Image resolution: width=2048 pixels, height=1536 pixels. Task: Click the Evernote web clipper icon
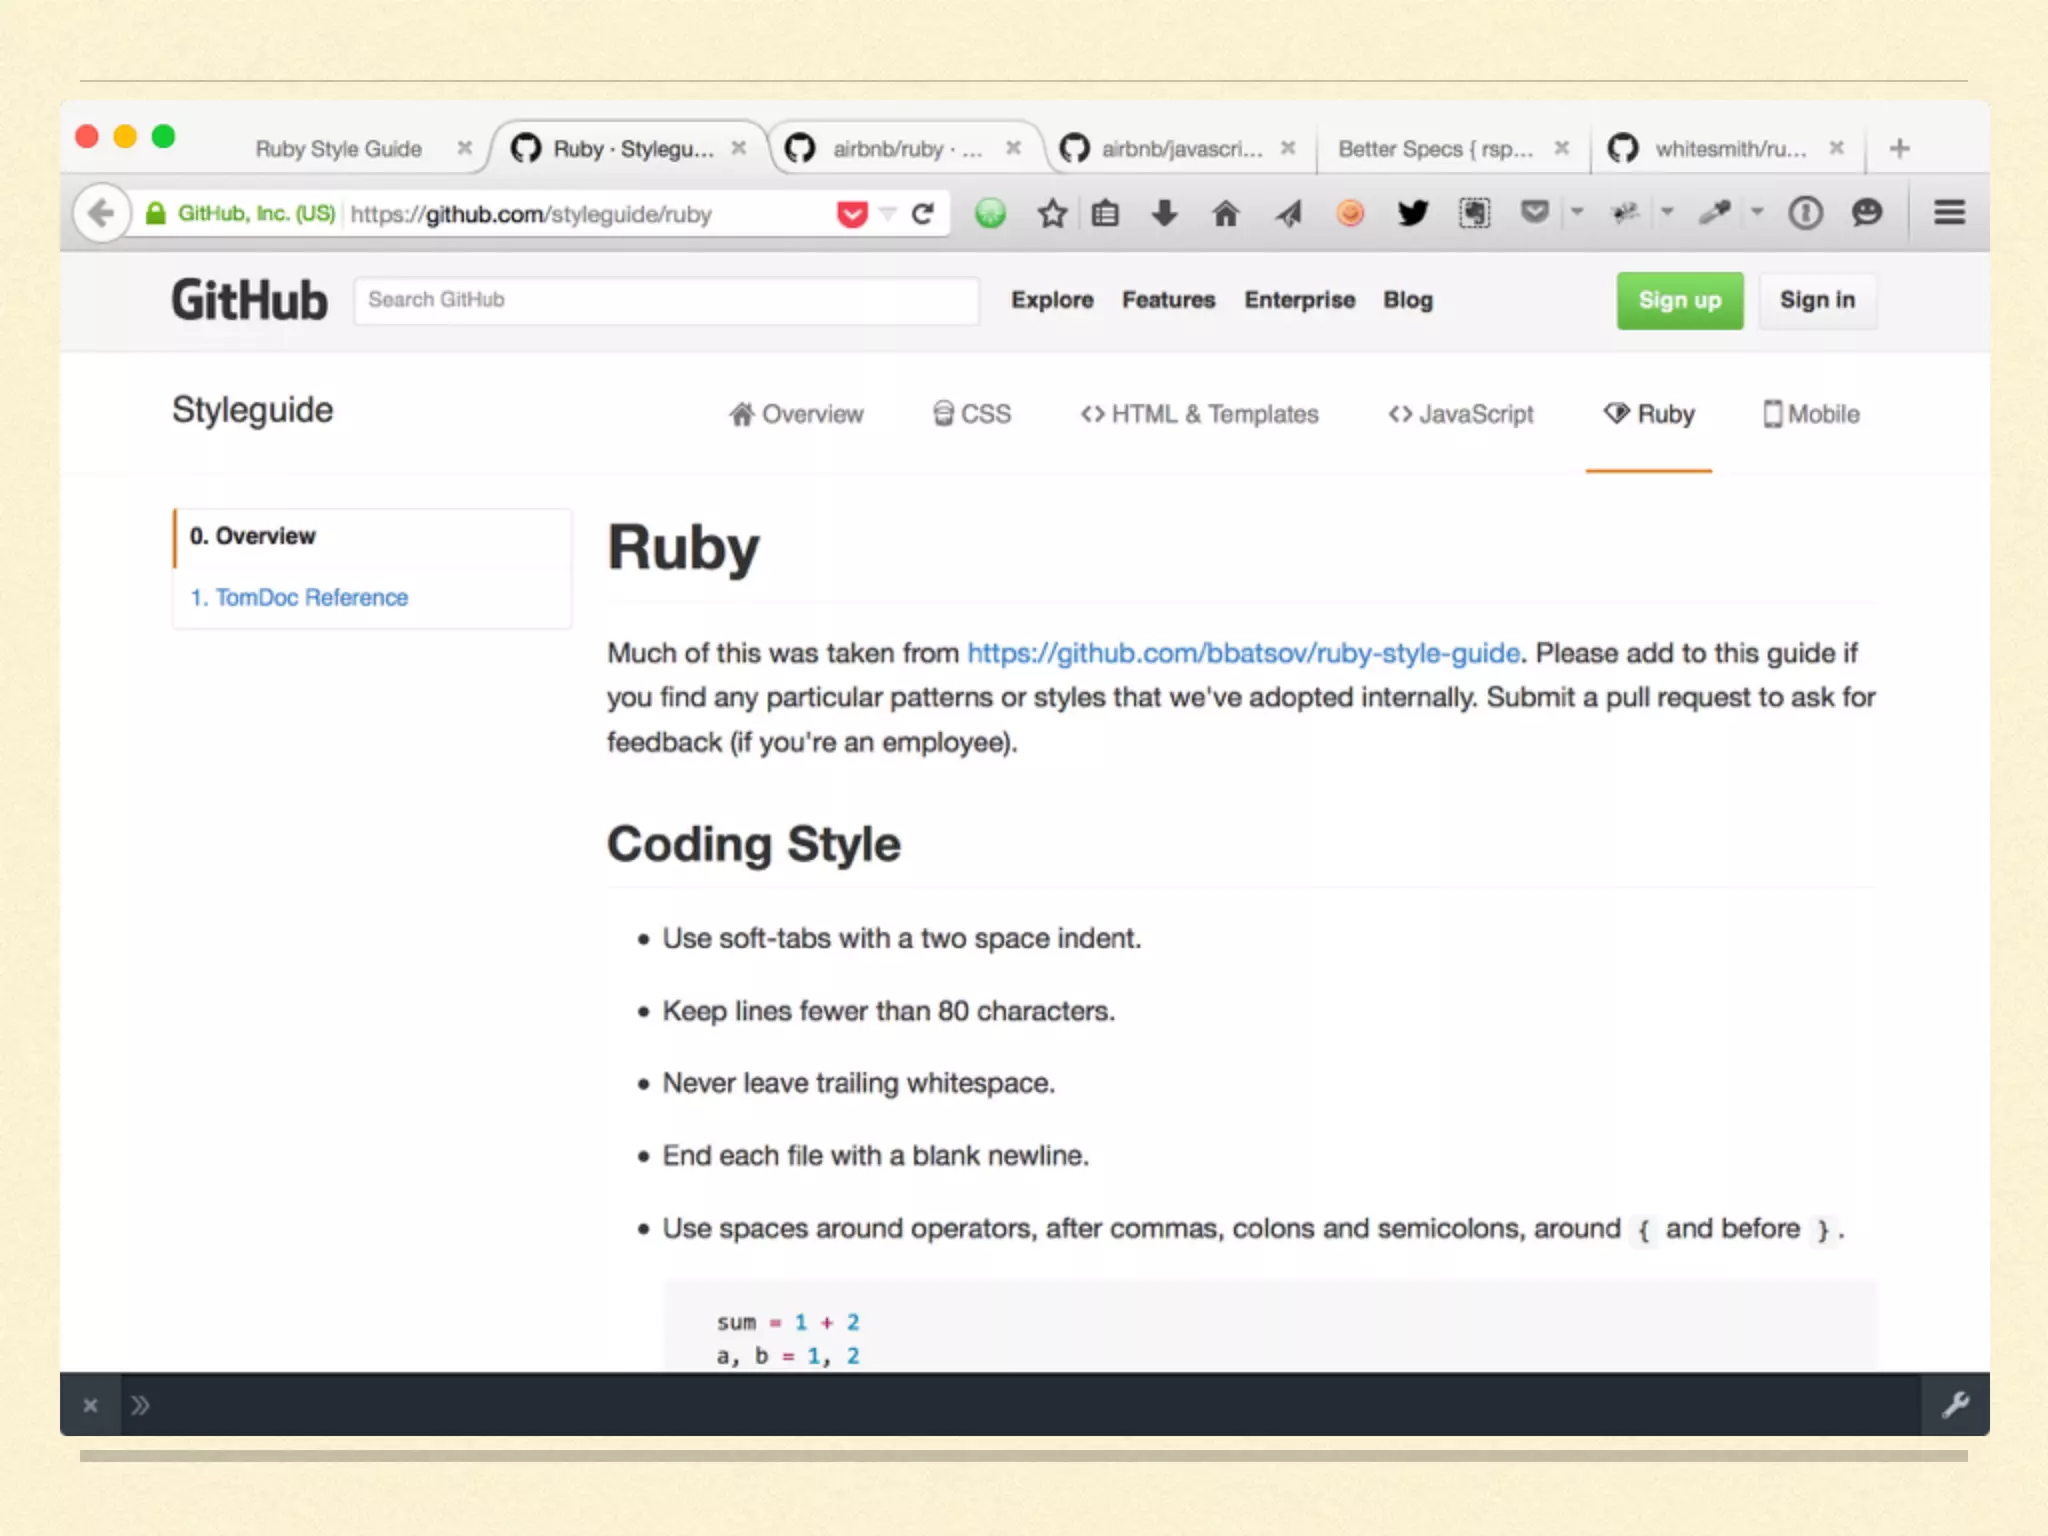(x=1474, y=213)
